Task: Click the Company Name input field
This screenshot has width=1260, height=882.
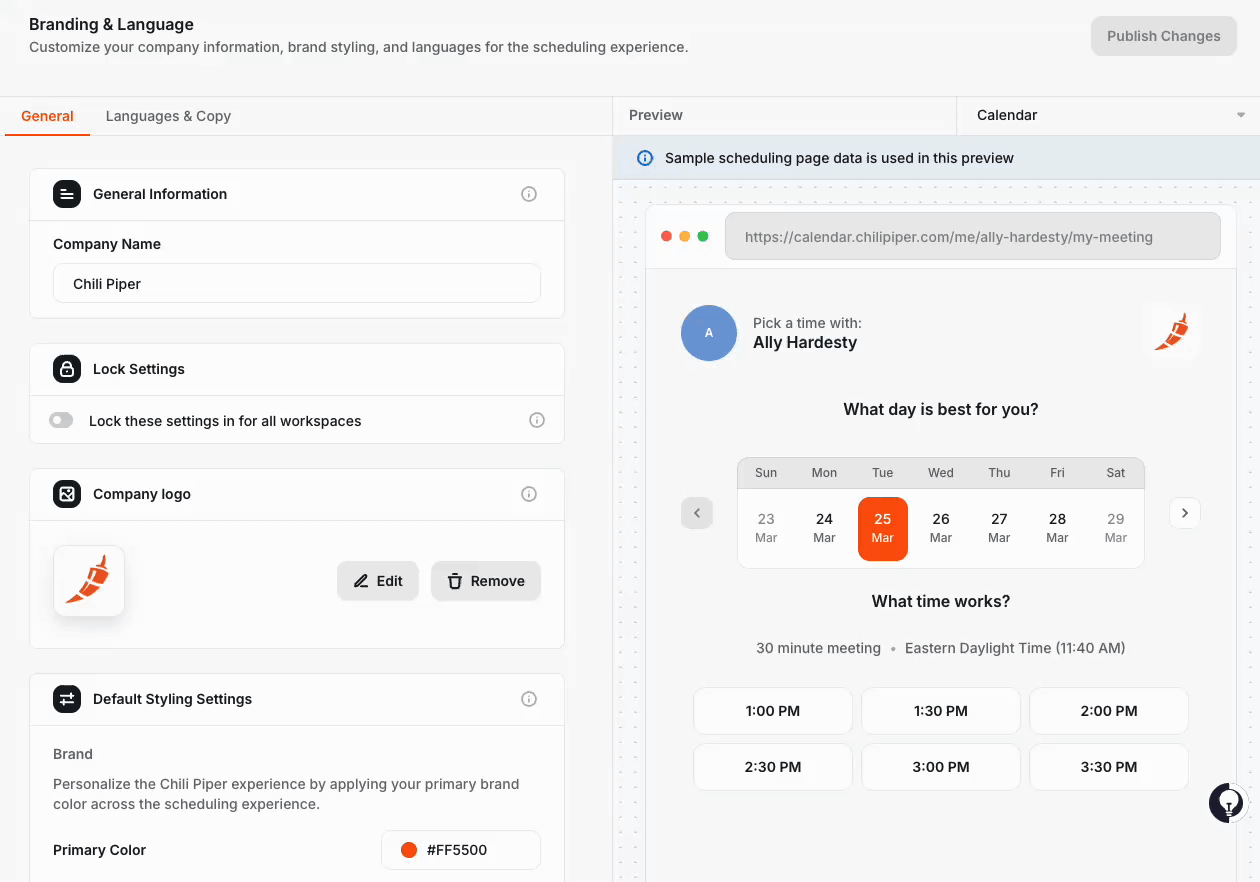Action: coord(297,284)
